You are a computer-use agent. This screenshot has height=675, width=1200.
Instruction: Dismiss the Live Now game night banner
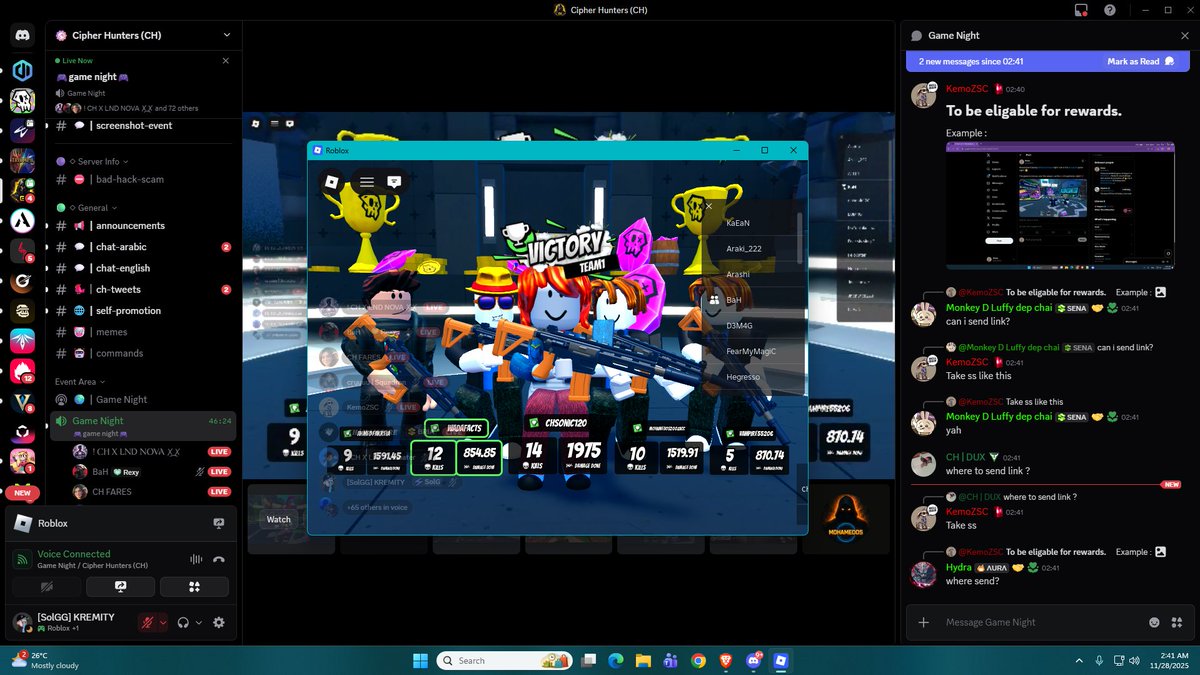pyautogui.click(x=225, y=60)
